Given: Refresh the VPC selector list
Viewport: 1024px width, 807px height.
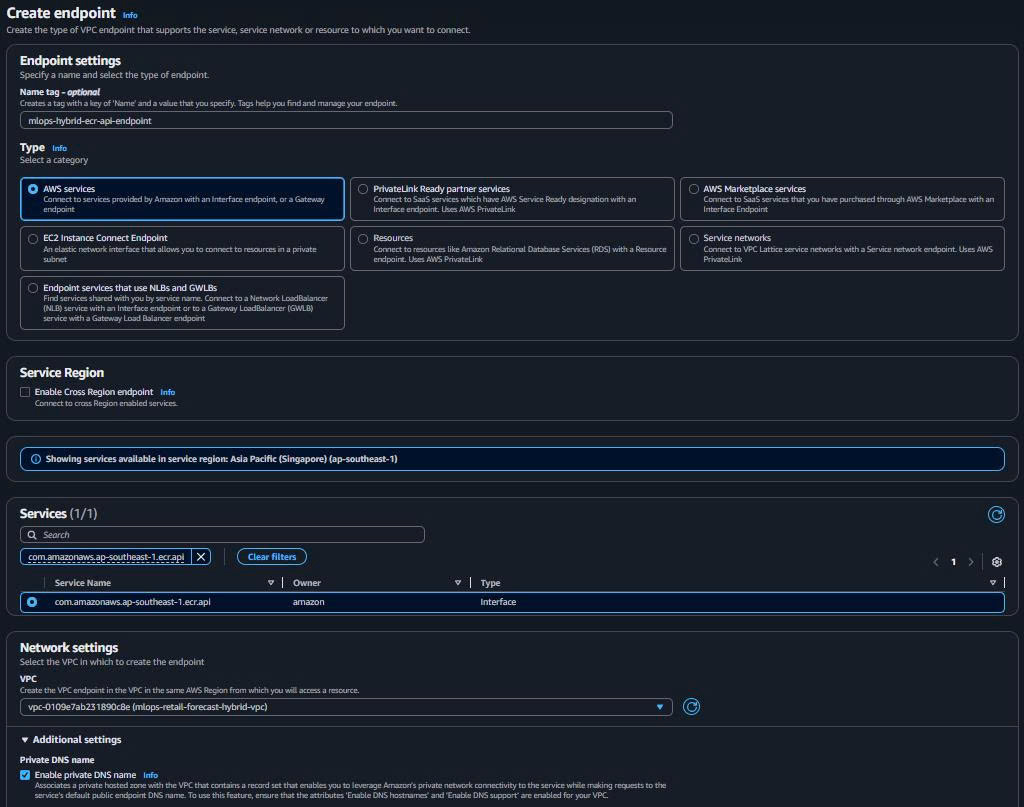Looking at the screenshot, I should click(691, 706).
